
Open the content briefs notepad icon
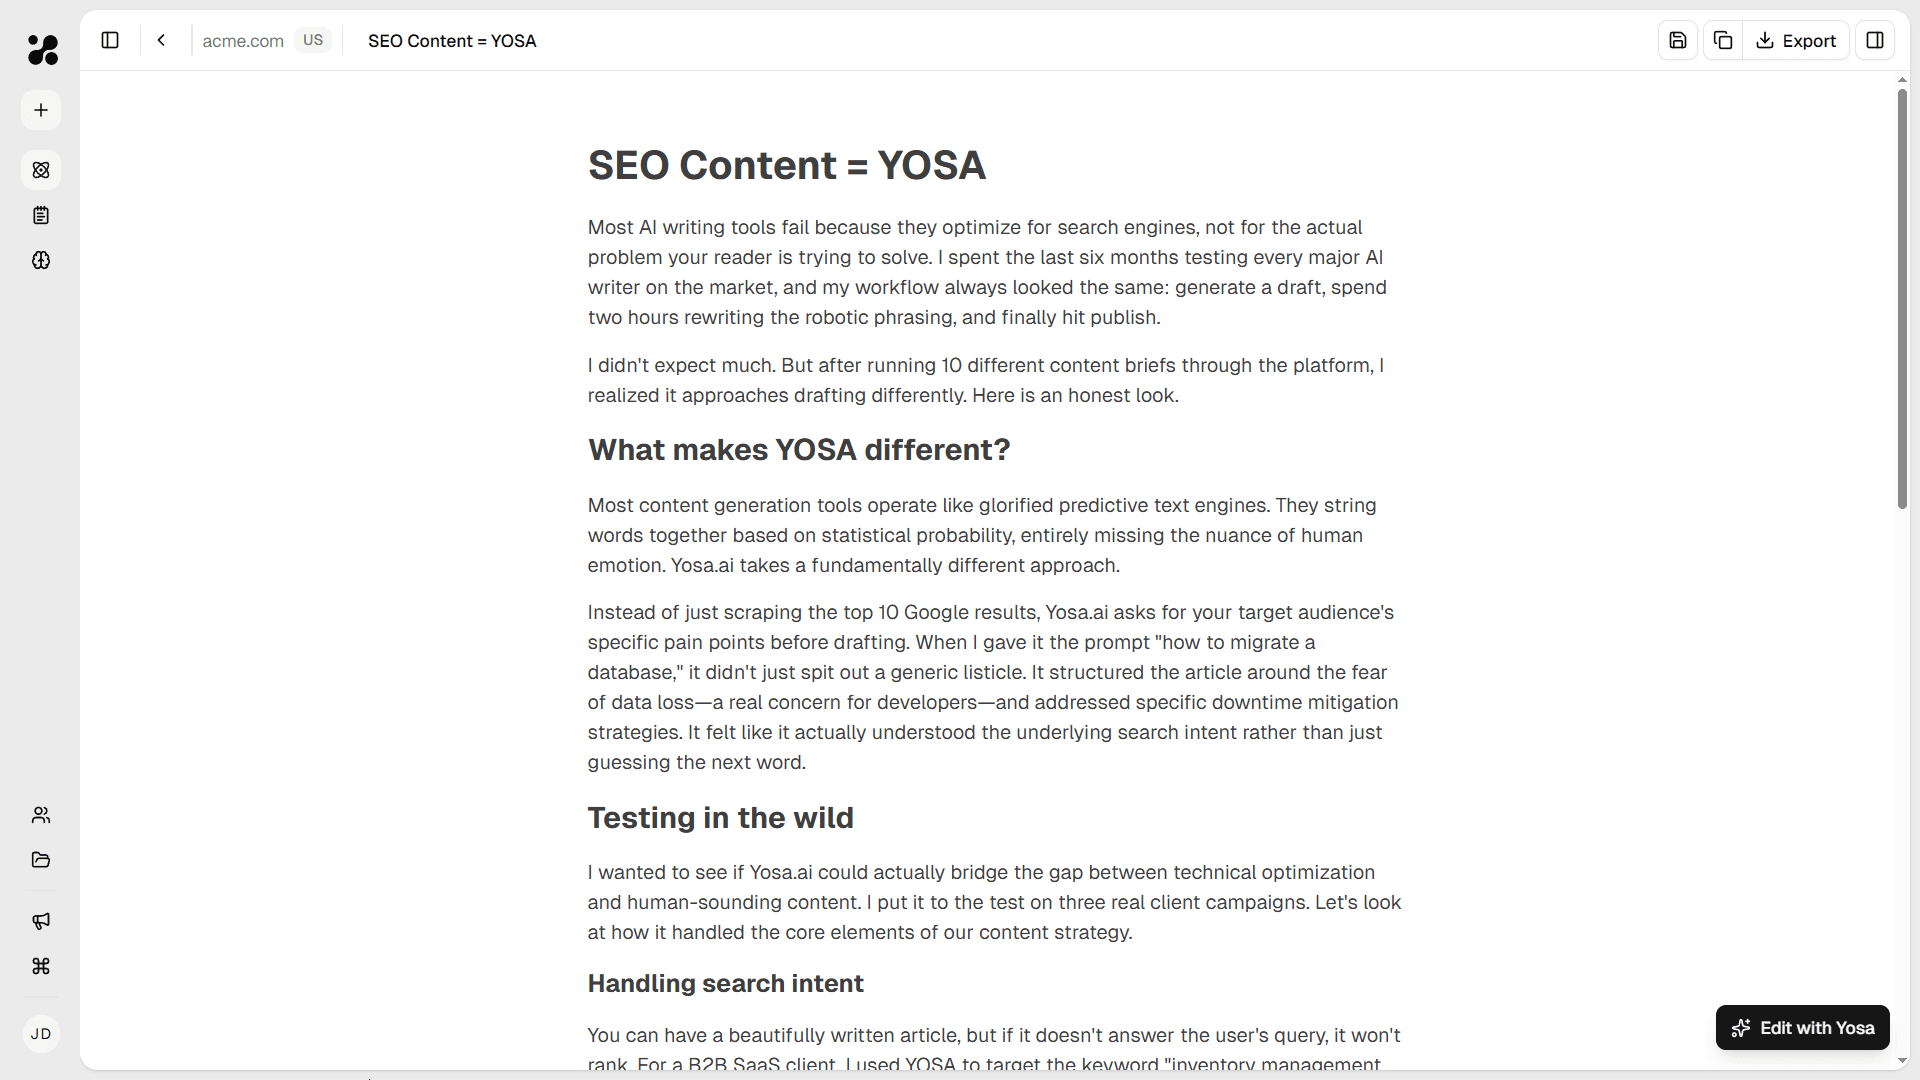point(41,215)
